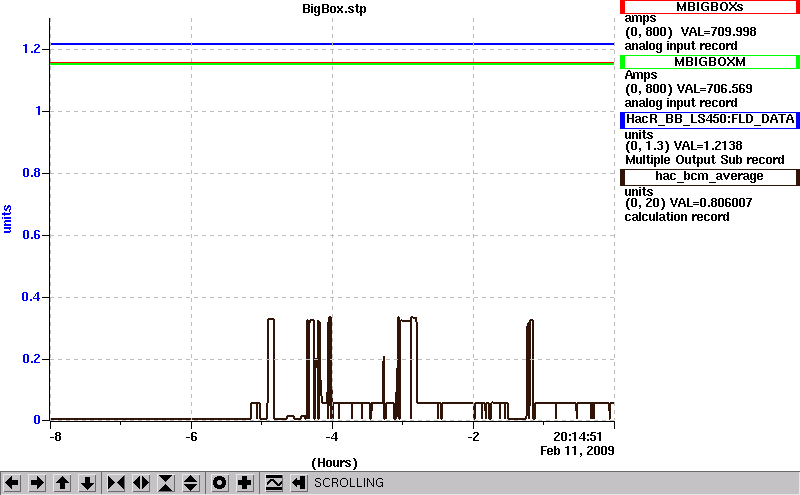Click the 'Multiple Output Sub record' text

click(705, 160)
